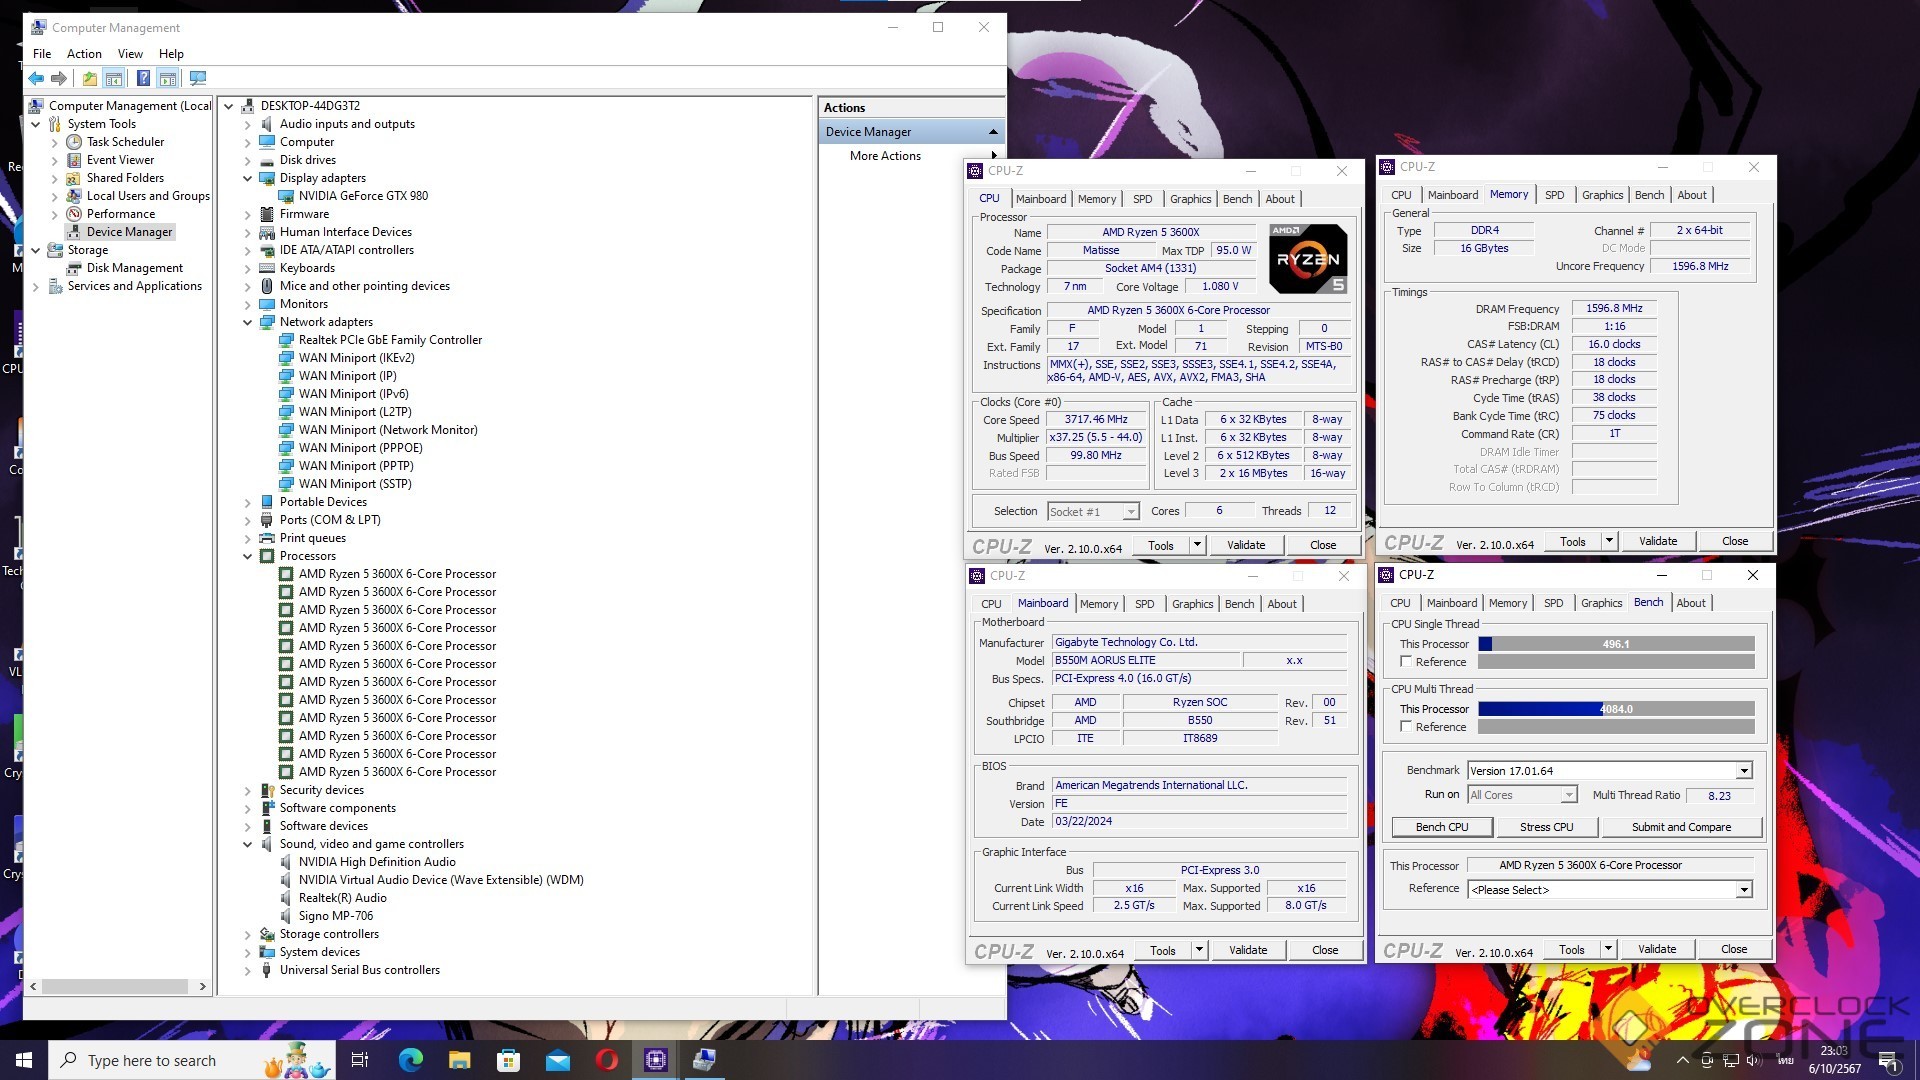Image resolution: width=1920 pixels, height=1080 pixels.
Task: Click Show/Hide Console Tree toolbar icon
Action: (114, 78)
